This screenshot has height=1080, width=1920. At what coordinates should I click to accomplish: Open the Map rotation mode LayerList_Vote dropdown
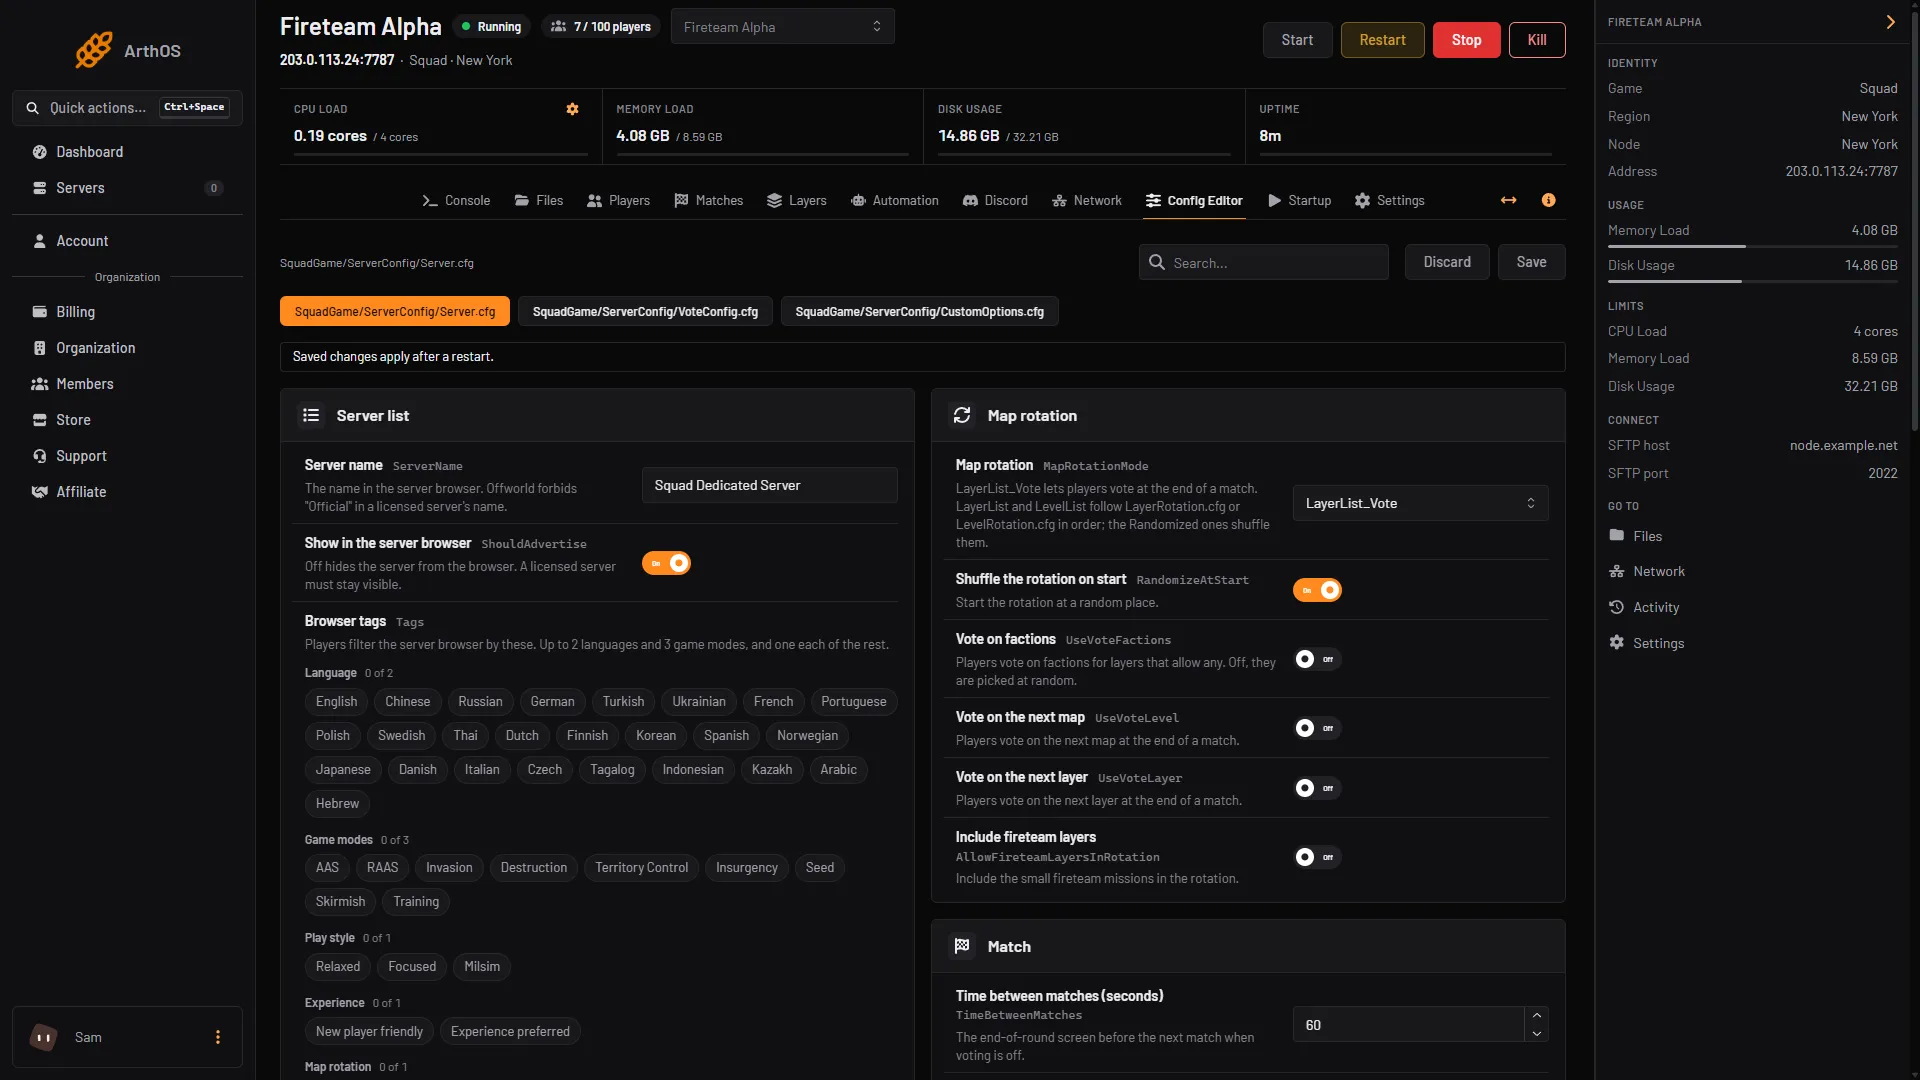click(1420, 503)
